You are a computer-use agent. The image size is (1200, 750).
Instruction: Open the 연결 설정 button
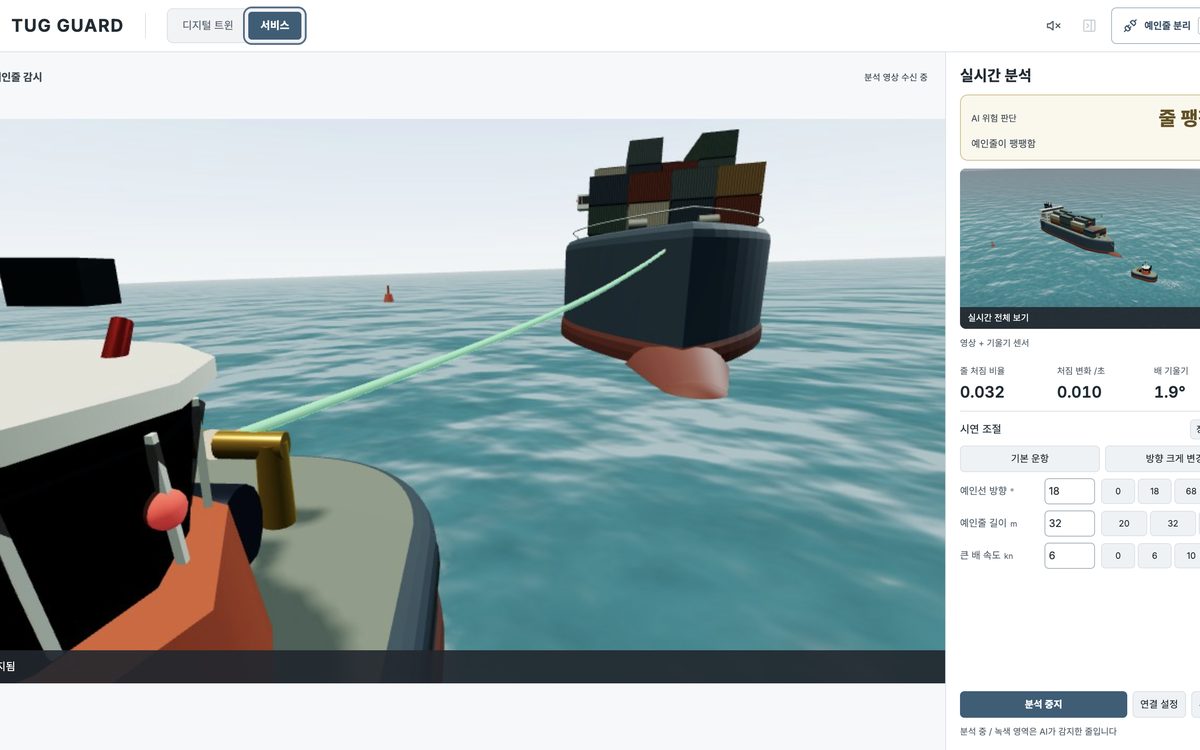pos(1159,704)
